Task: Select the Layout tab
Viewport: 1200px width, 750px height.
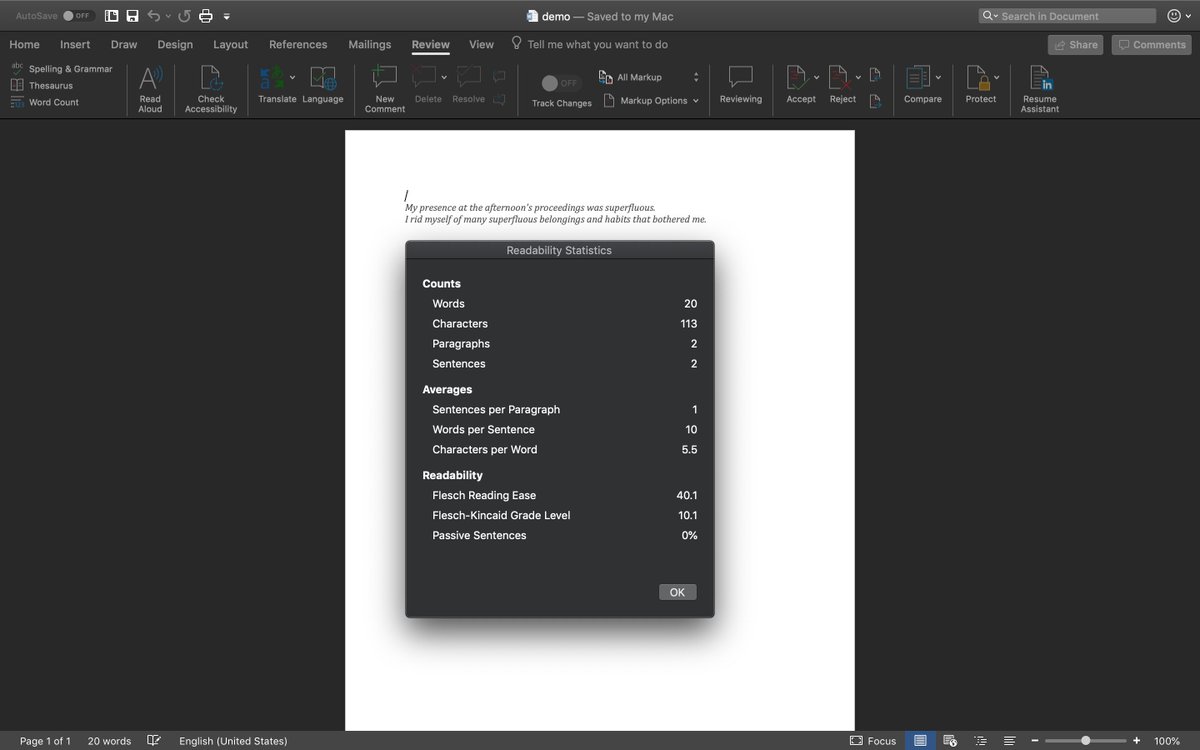Action: click(231, 44)
